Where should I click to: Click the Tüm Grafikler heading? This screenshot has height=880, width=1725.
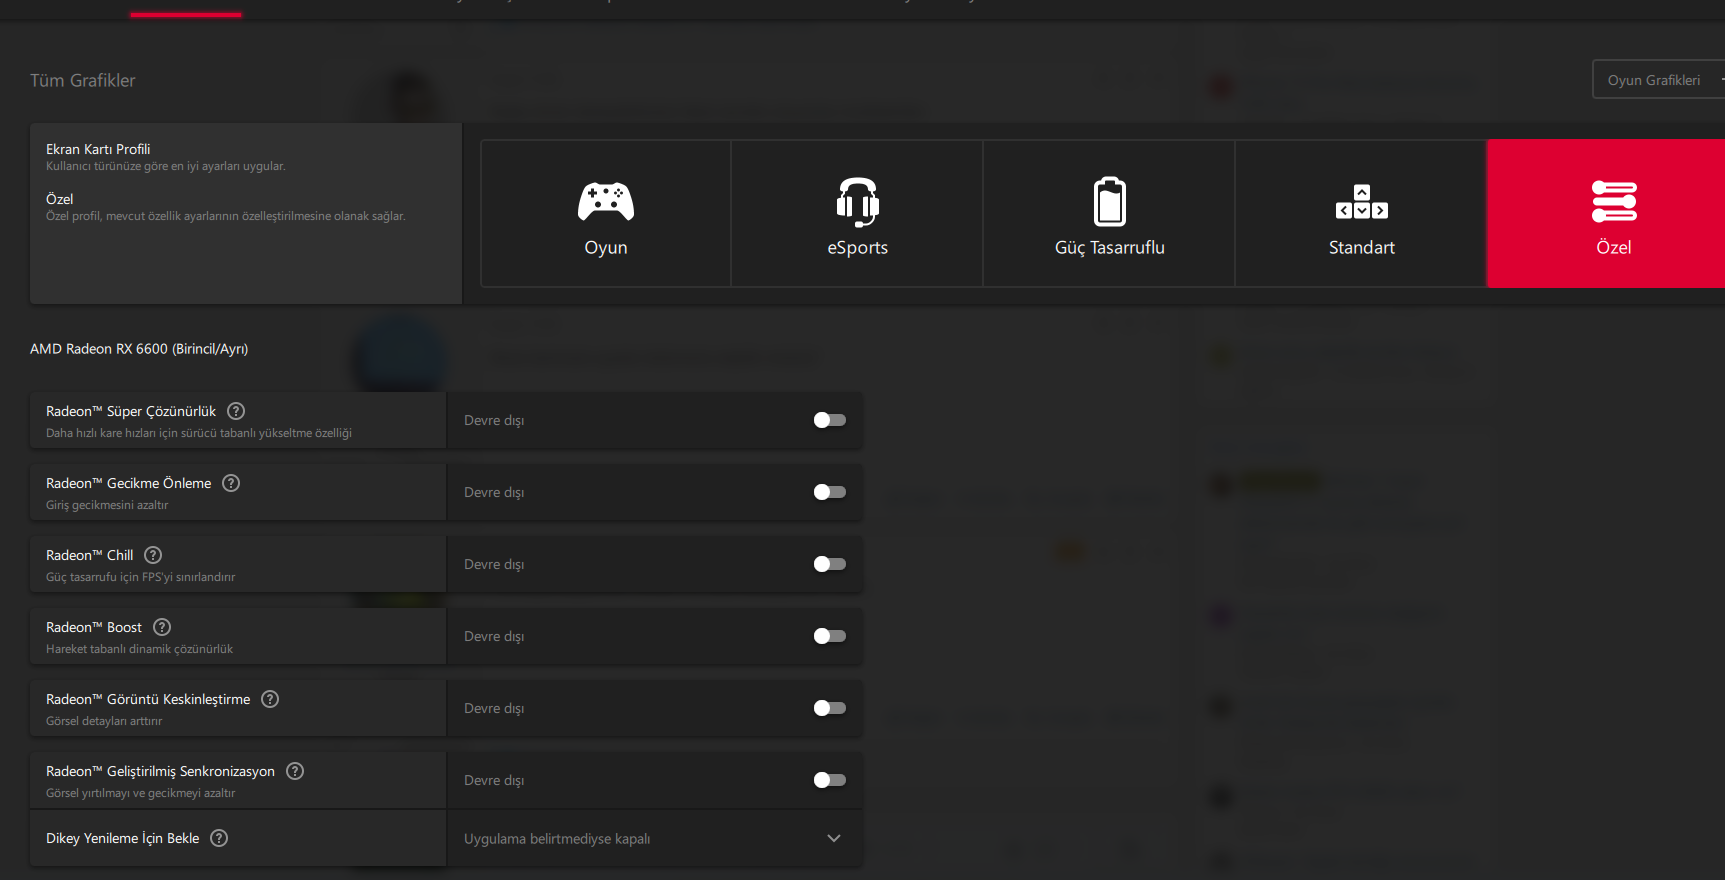click(x=83, y=80)
